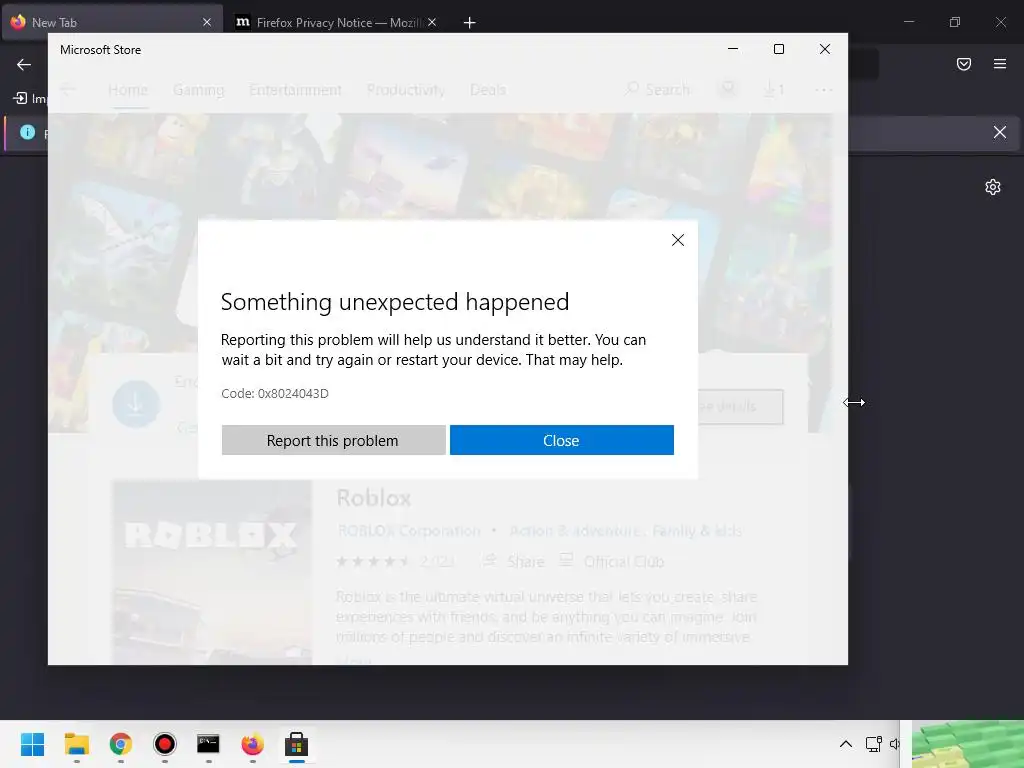Open the Deals tab
This screenshot has width=1024, height=768.
pyautogui.click(x=488, y=89)
